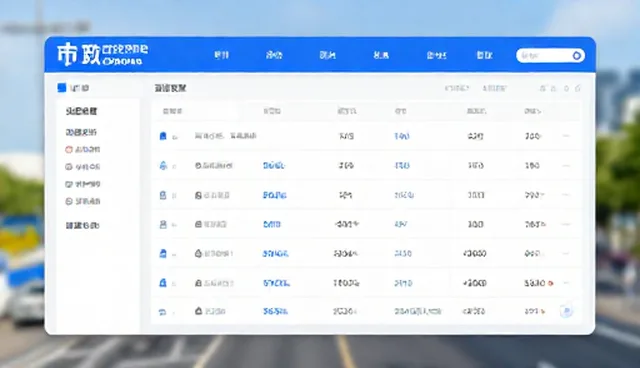Open the fourth navigation item in blue header
Screen dimensions: 640x368
pyautogui.click(x=381, y=55)
